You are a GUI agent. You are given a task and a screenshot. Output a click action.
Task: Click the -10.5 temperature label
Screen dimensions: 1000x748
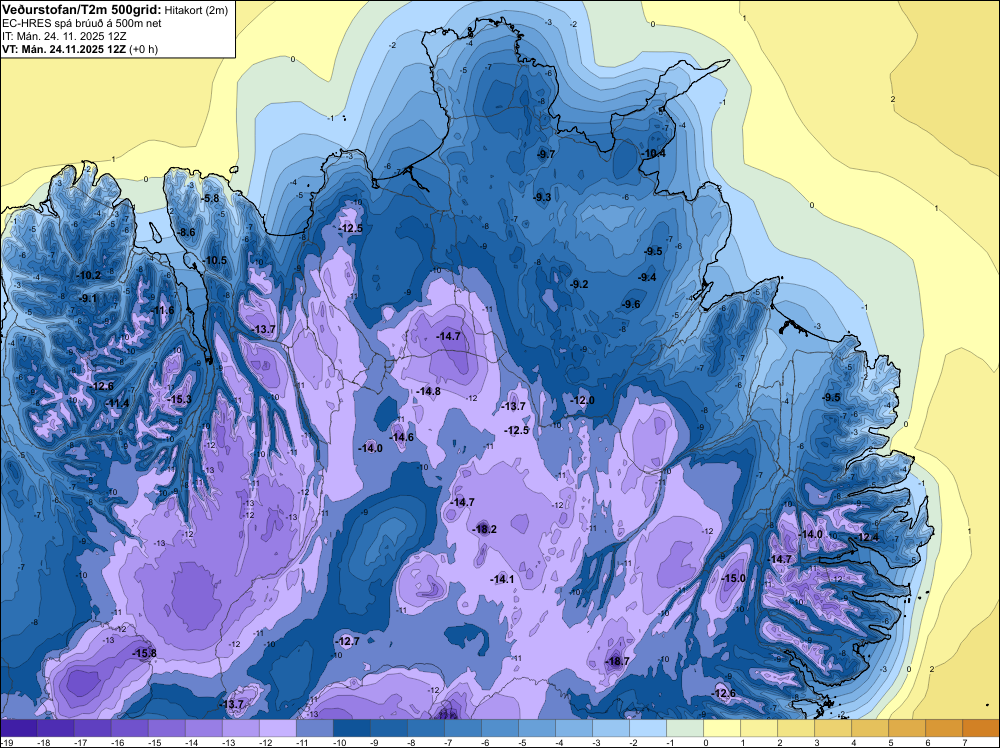(214, 260)
